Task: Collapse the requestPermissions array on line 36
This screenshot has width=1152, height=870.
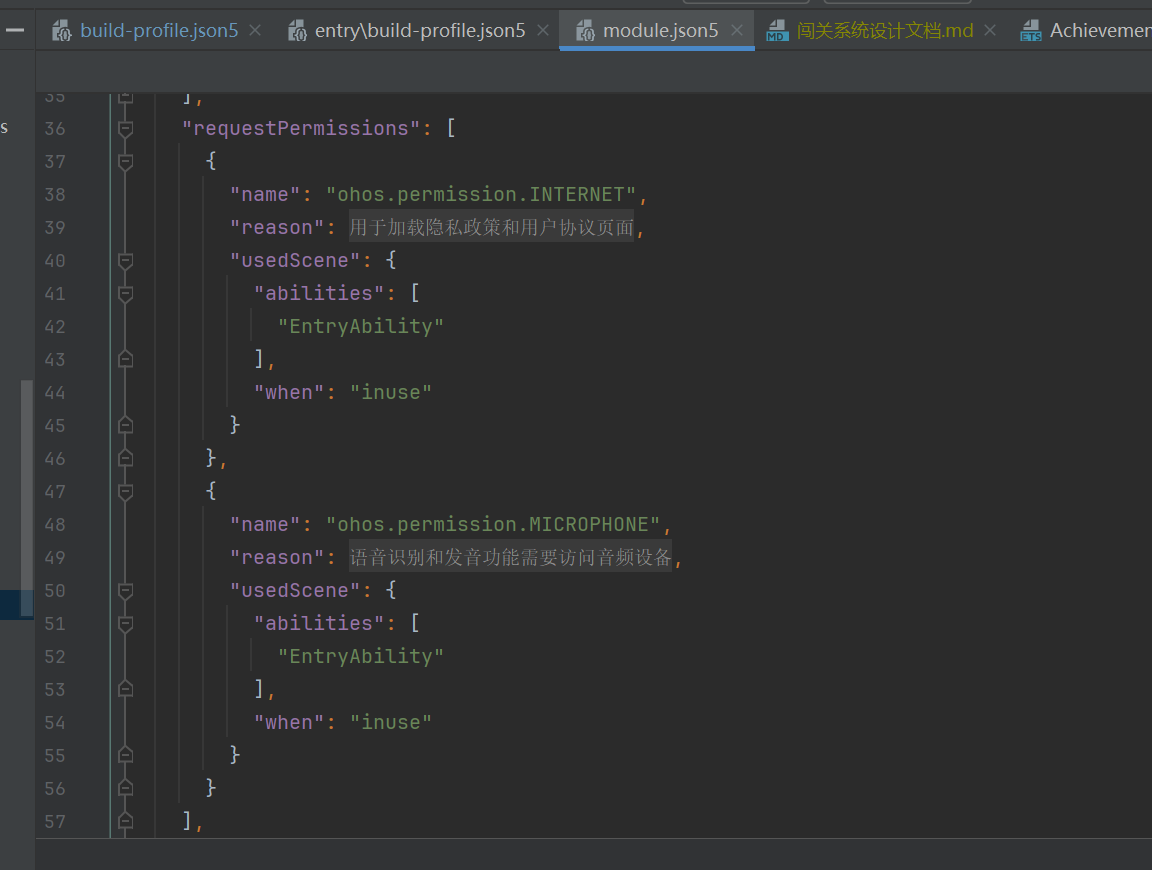Action: [126, 129]
